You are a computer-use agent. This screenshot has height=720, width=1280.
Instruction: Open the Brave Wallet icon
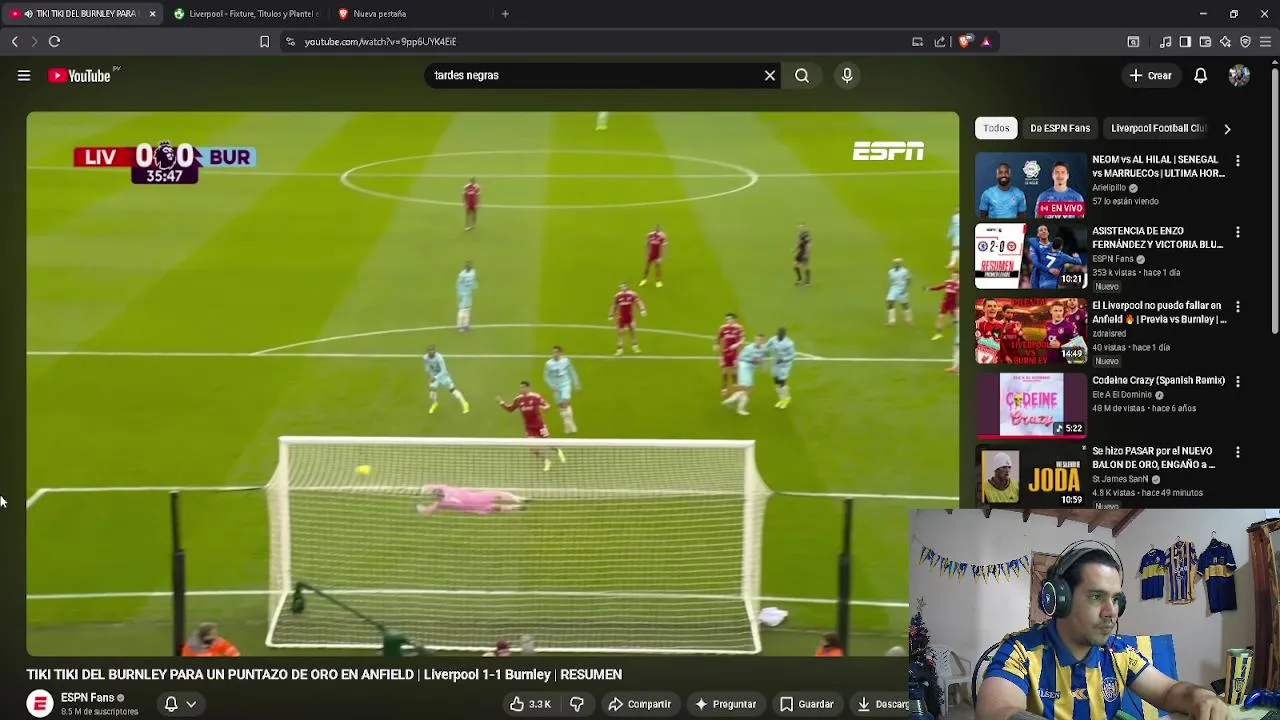point(1205,41)
